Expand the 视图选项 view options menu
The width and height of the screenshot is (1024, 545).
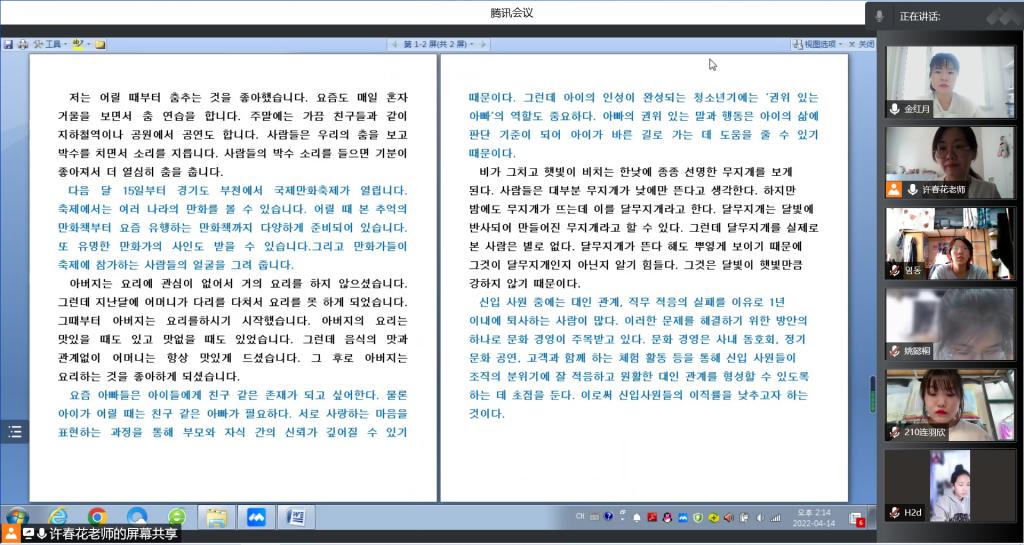(818, 44)
